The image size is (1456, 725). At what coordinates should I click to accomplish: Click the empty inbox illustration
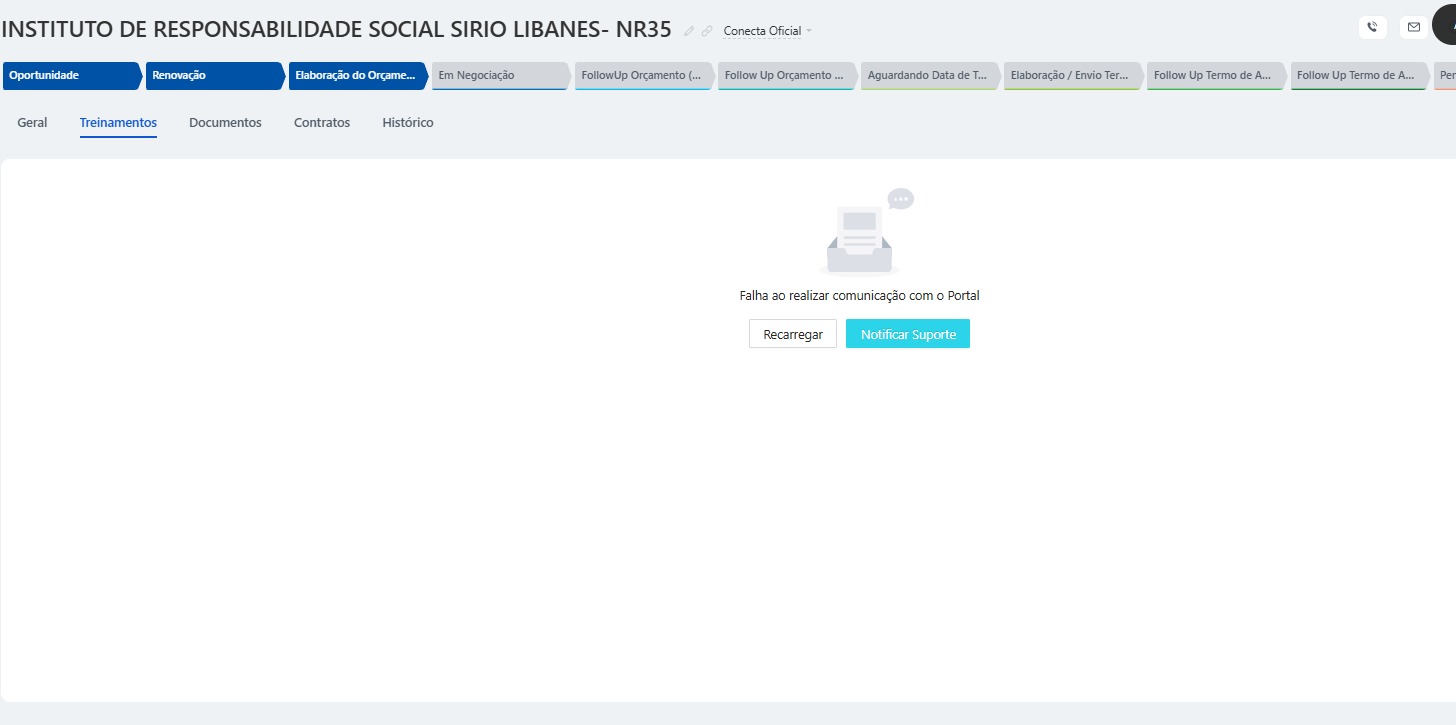(x=860, y=233)
